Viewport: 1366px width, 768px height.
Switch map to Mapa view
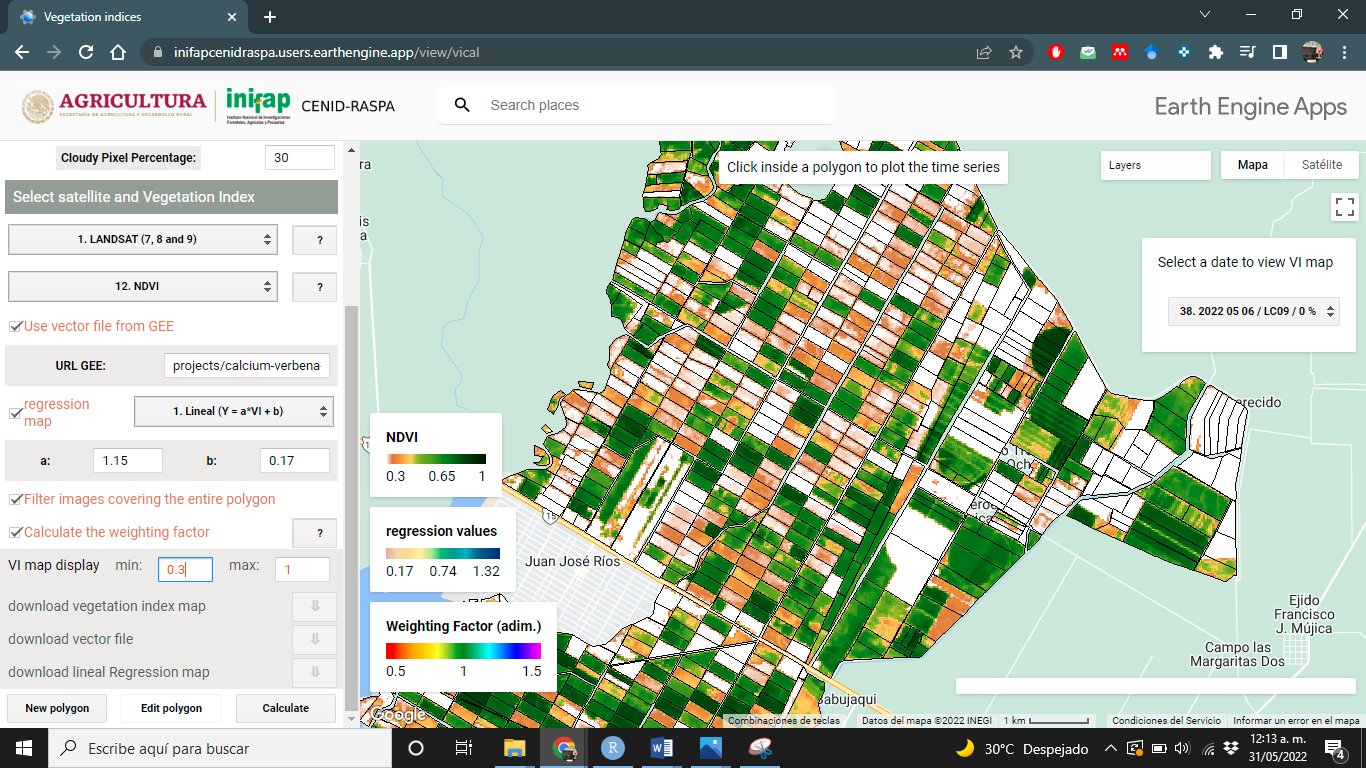1253,165
